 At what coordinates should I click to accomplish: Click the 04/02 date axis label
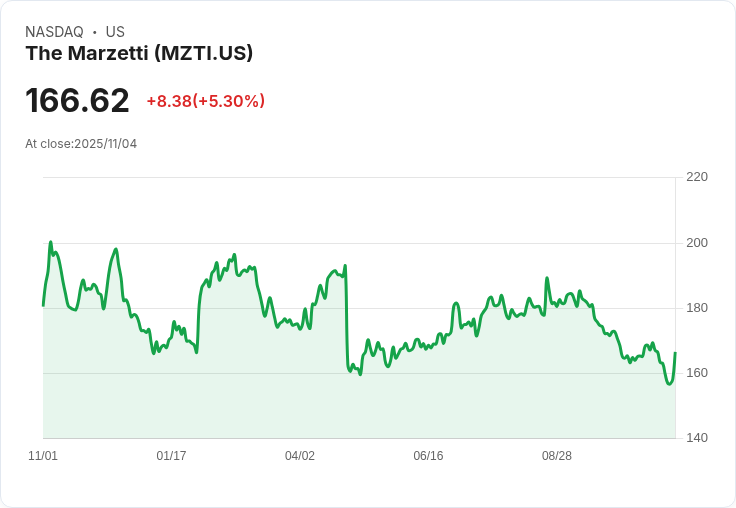click(x=300, y=456)
